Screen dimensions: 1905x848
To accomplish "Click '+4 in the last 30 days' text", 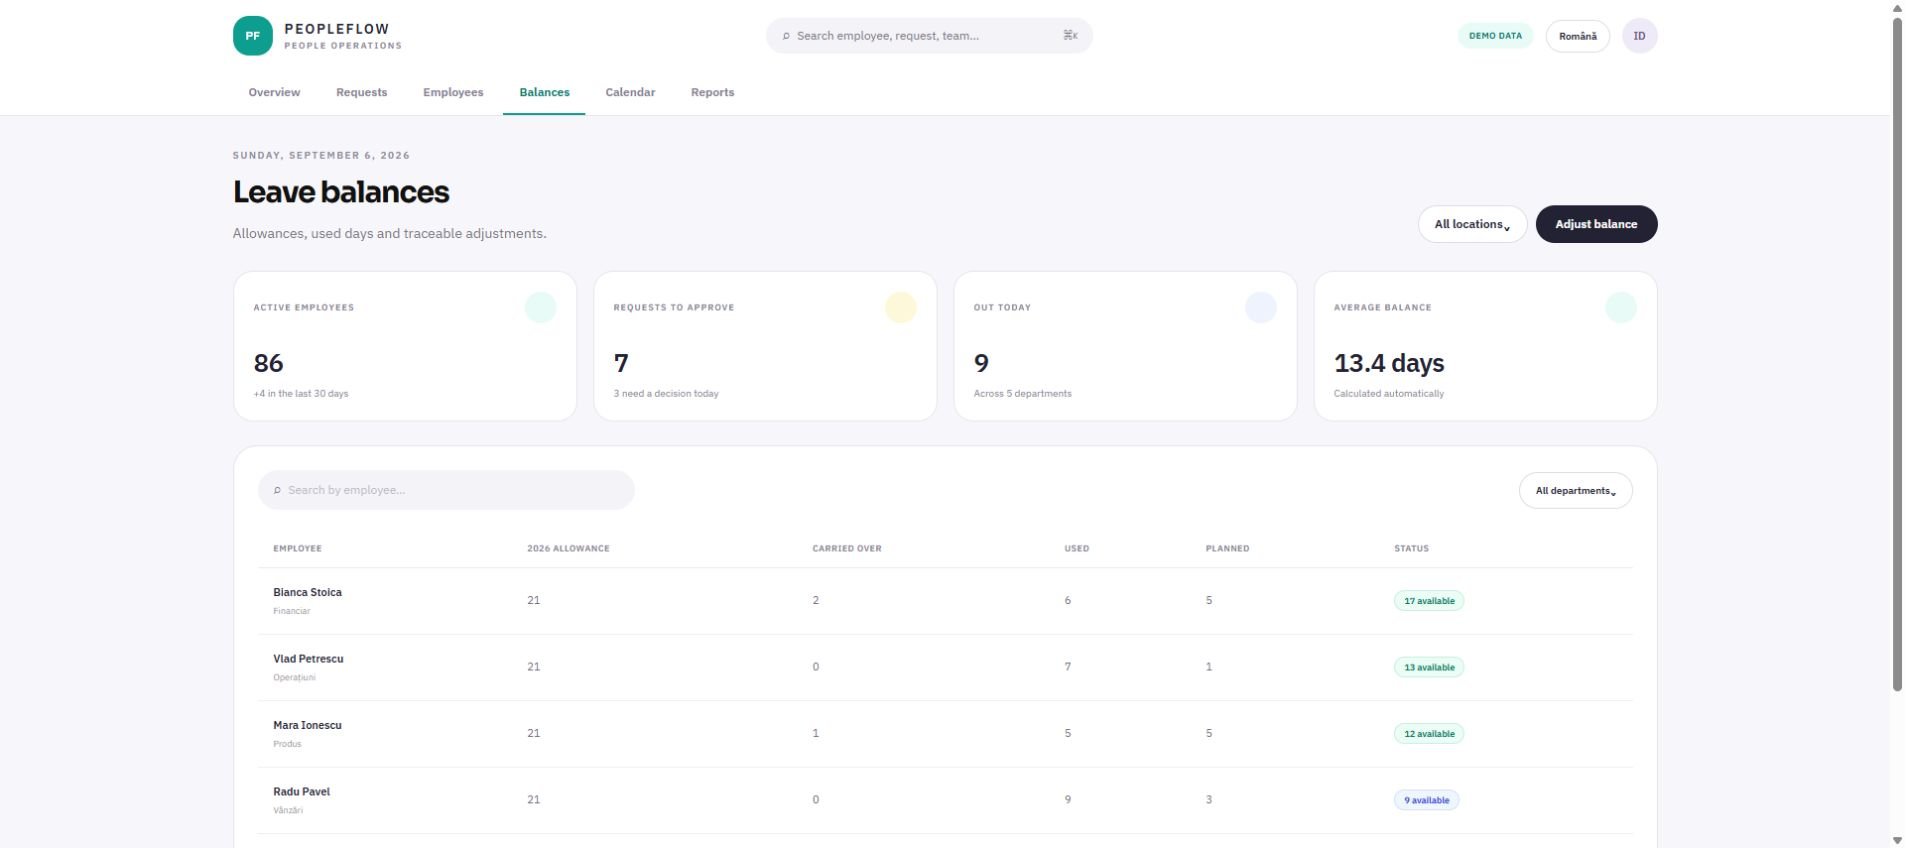I will (x=301, y=394).
